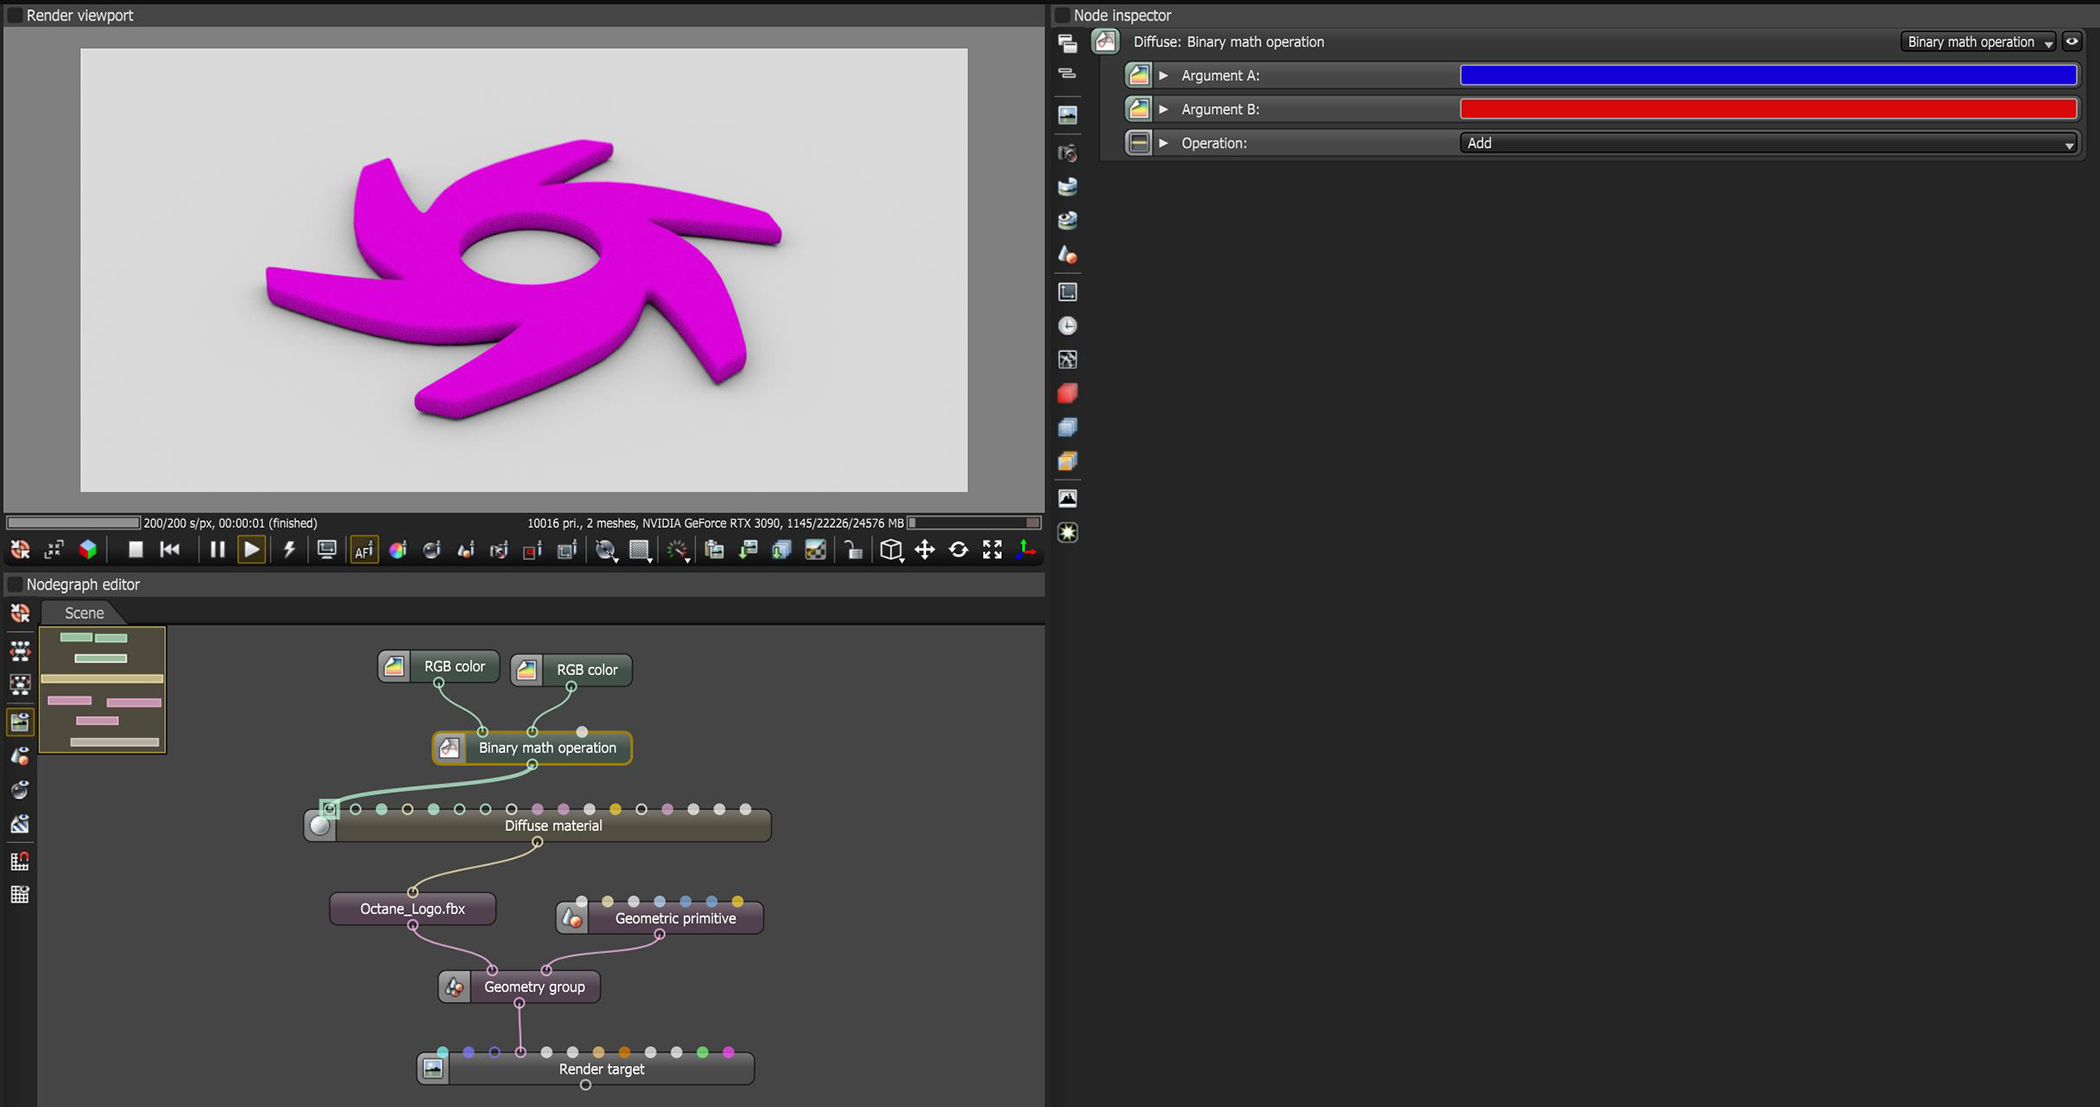The image size is (2100, 1107).
Task: Click the clock icon in the Node inspector sidebar
Action: coord(1067,326)
